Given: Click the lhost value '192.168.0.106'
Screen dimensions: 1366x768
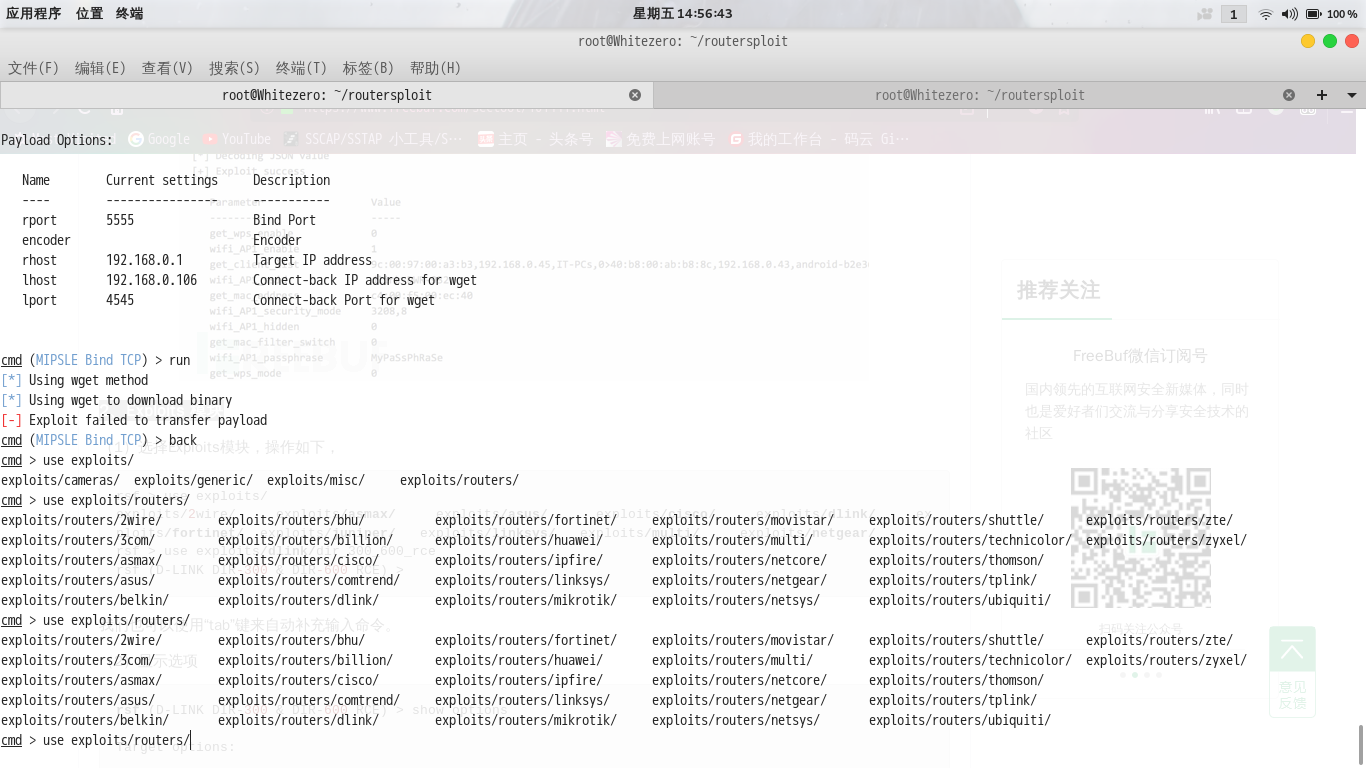Looking at the screenshot, I should [x=151, y=280].
